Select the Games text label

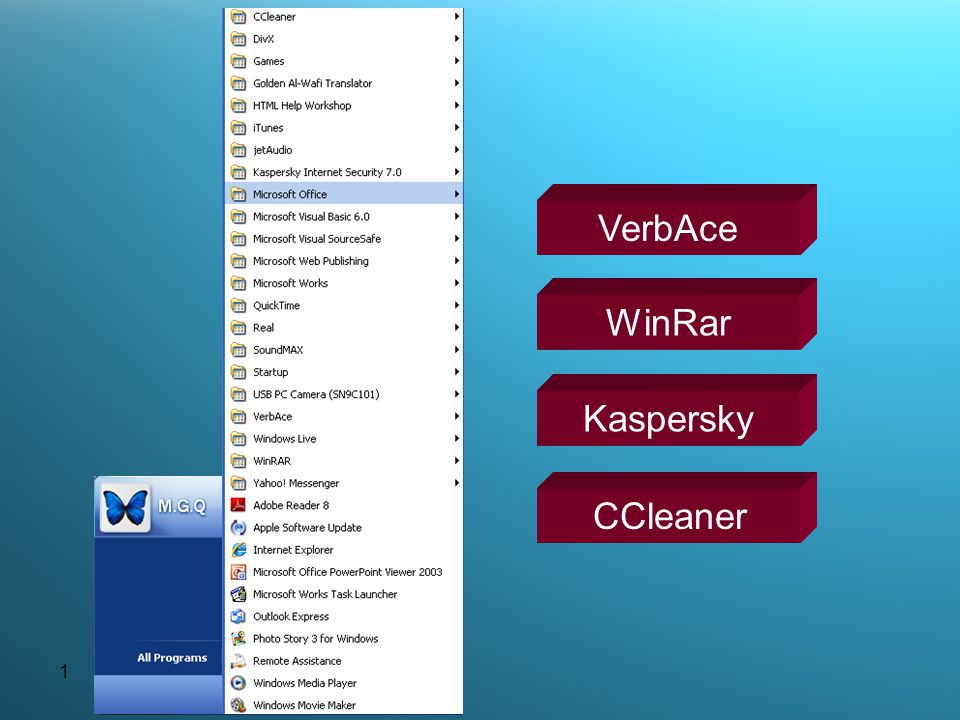(269, 61)
